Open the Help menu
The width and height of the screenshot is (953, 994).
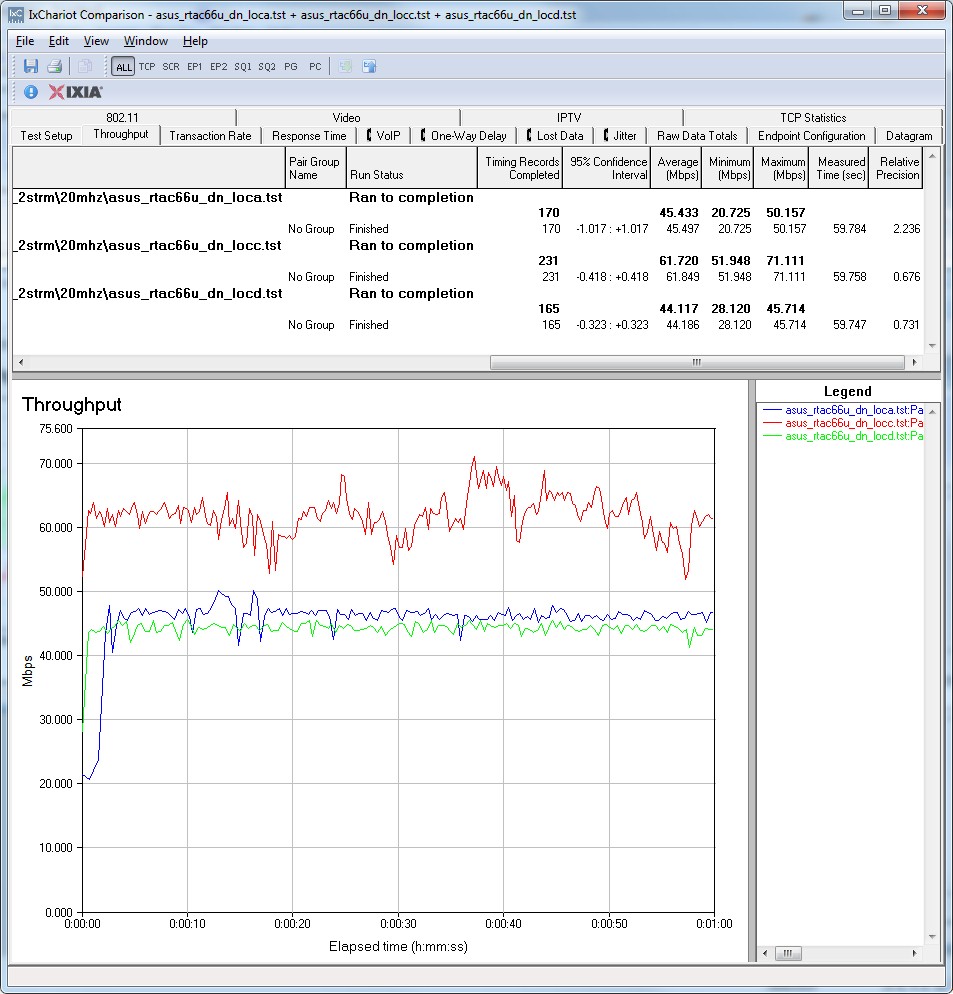pyautogui.click(x=195, y=41)
